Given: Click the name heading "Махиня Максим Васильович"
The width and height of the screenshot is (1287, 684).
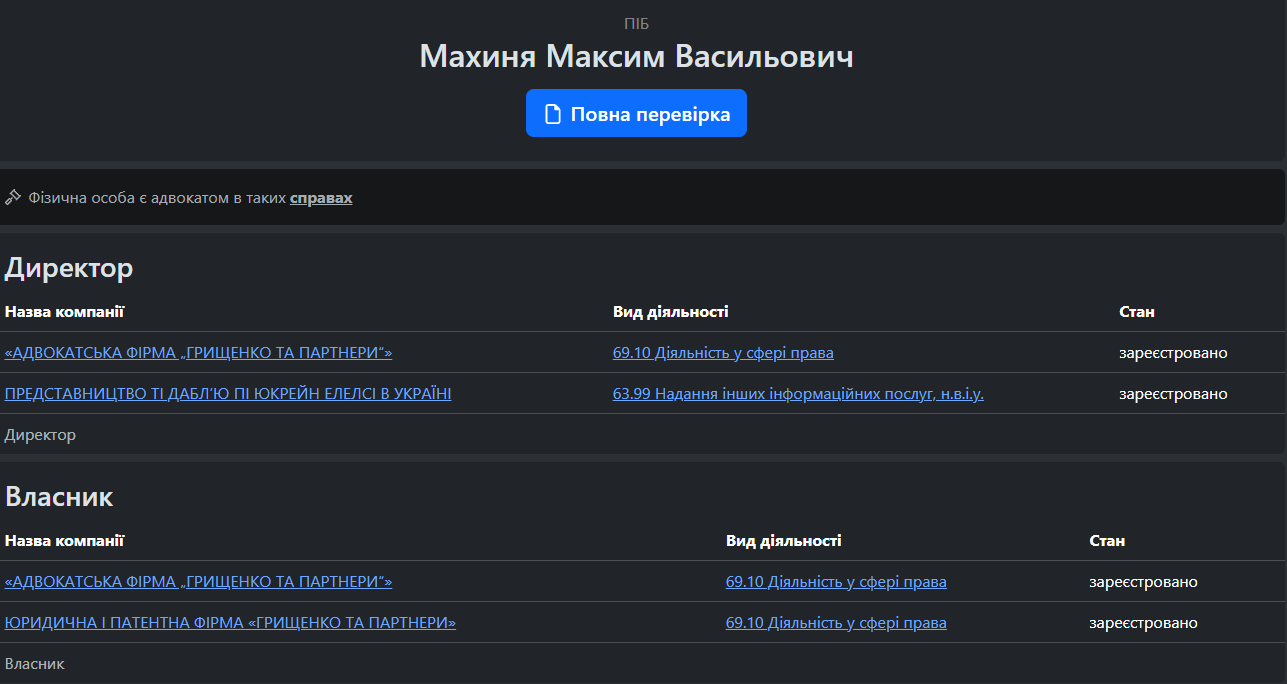Looking at the screenshot, I should click(x=636, y=56).
